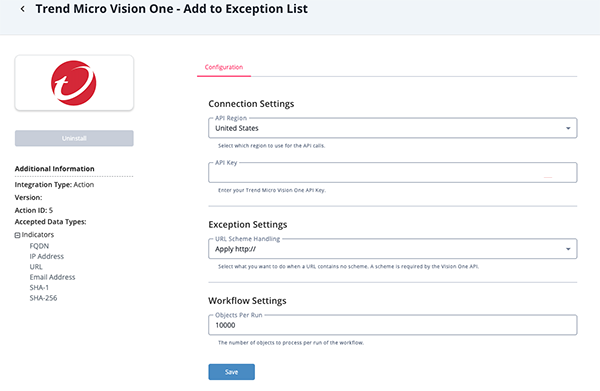
Task: Click the Integration Type: Action text
Action: pos(54,185)
